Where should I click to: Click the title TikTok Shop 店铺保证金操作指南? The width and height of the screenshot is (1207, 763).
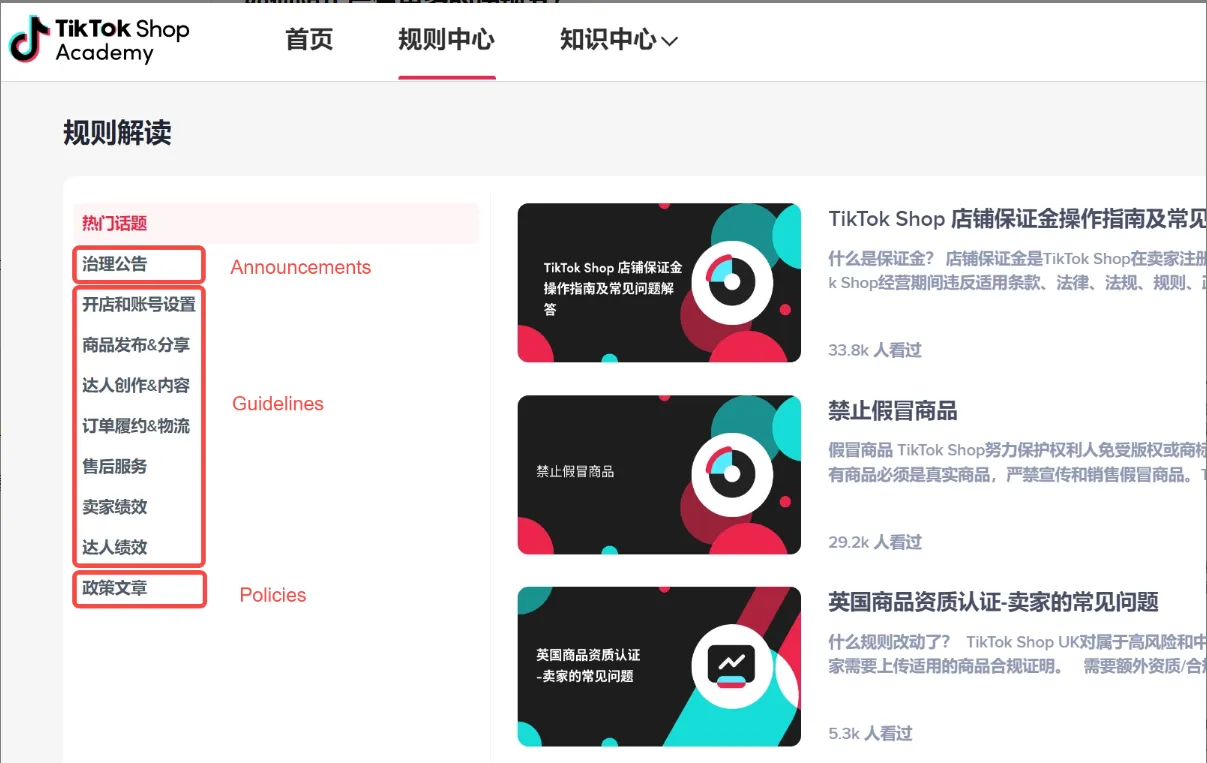[x=1017, y=219]
